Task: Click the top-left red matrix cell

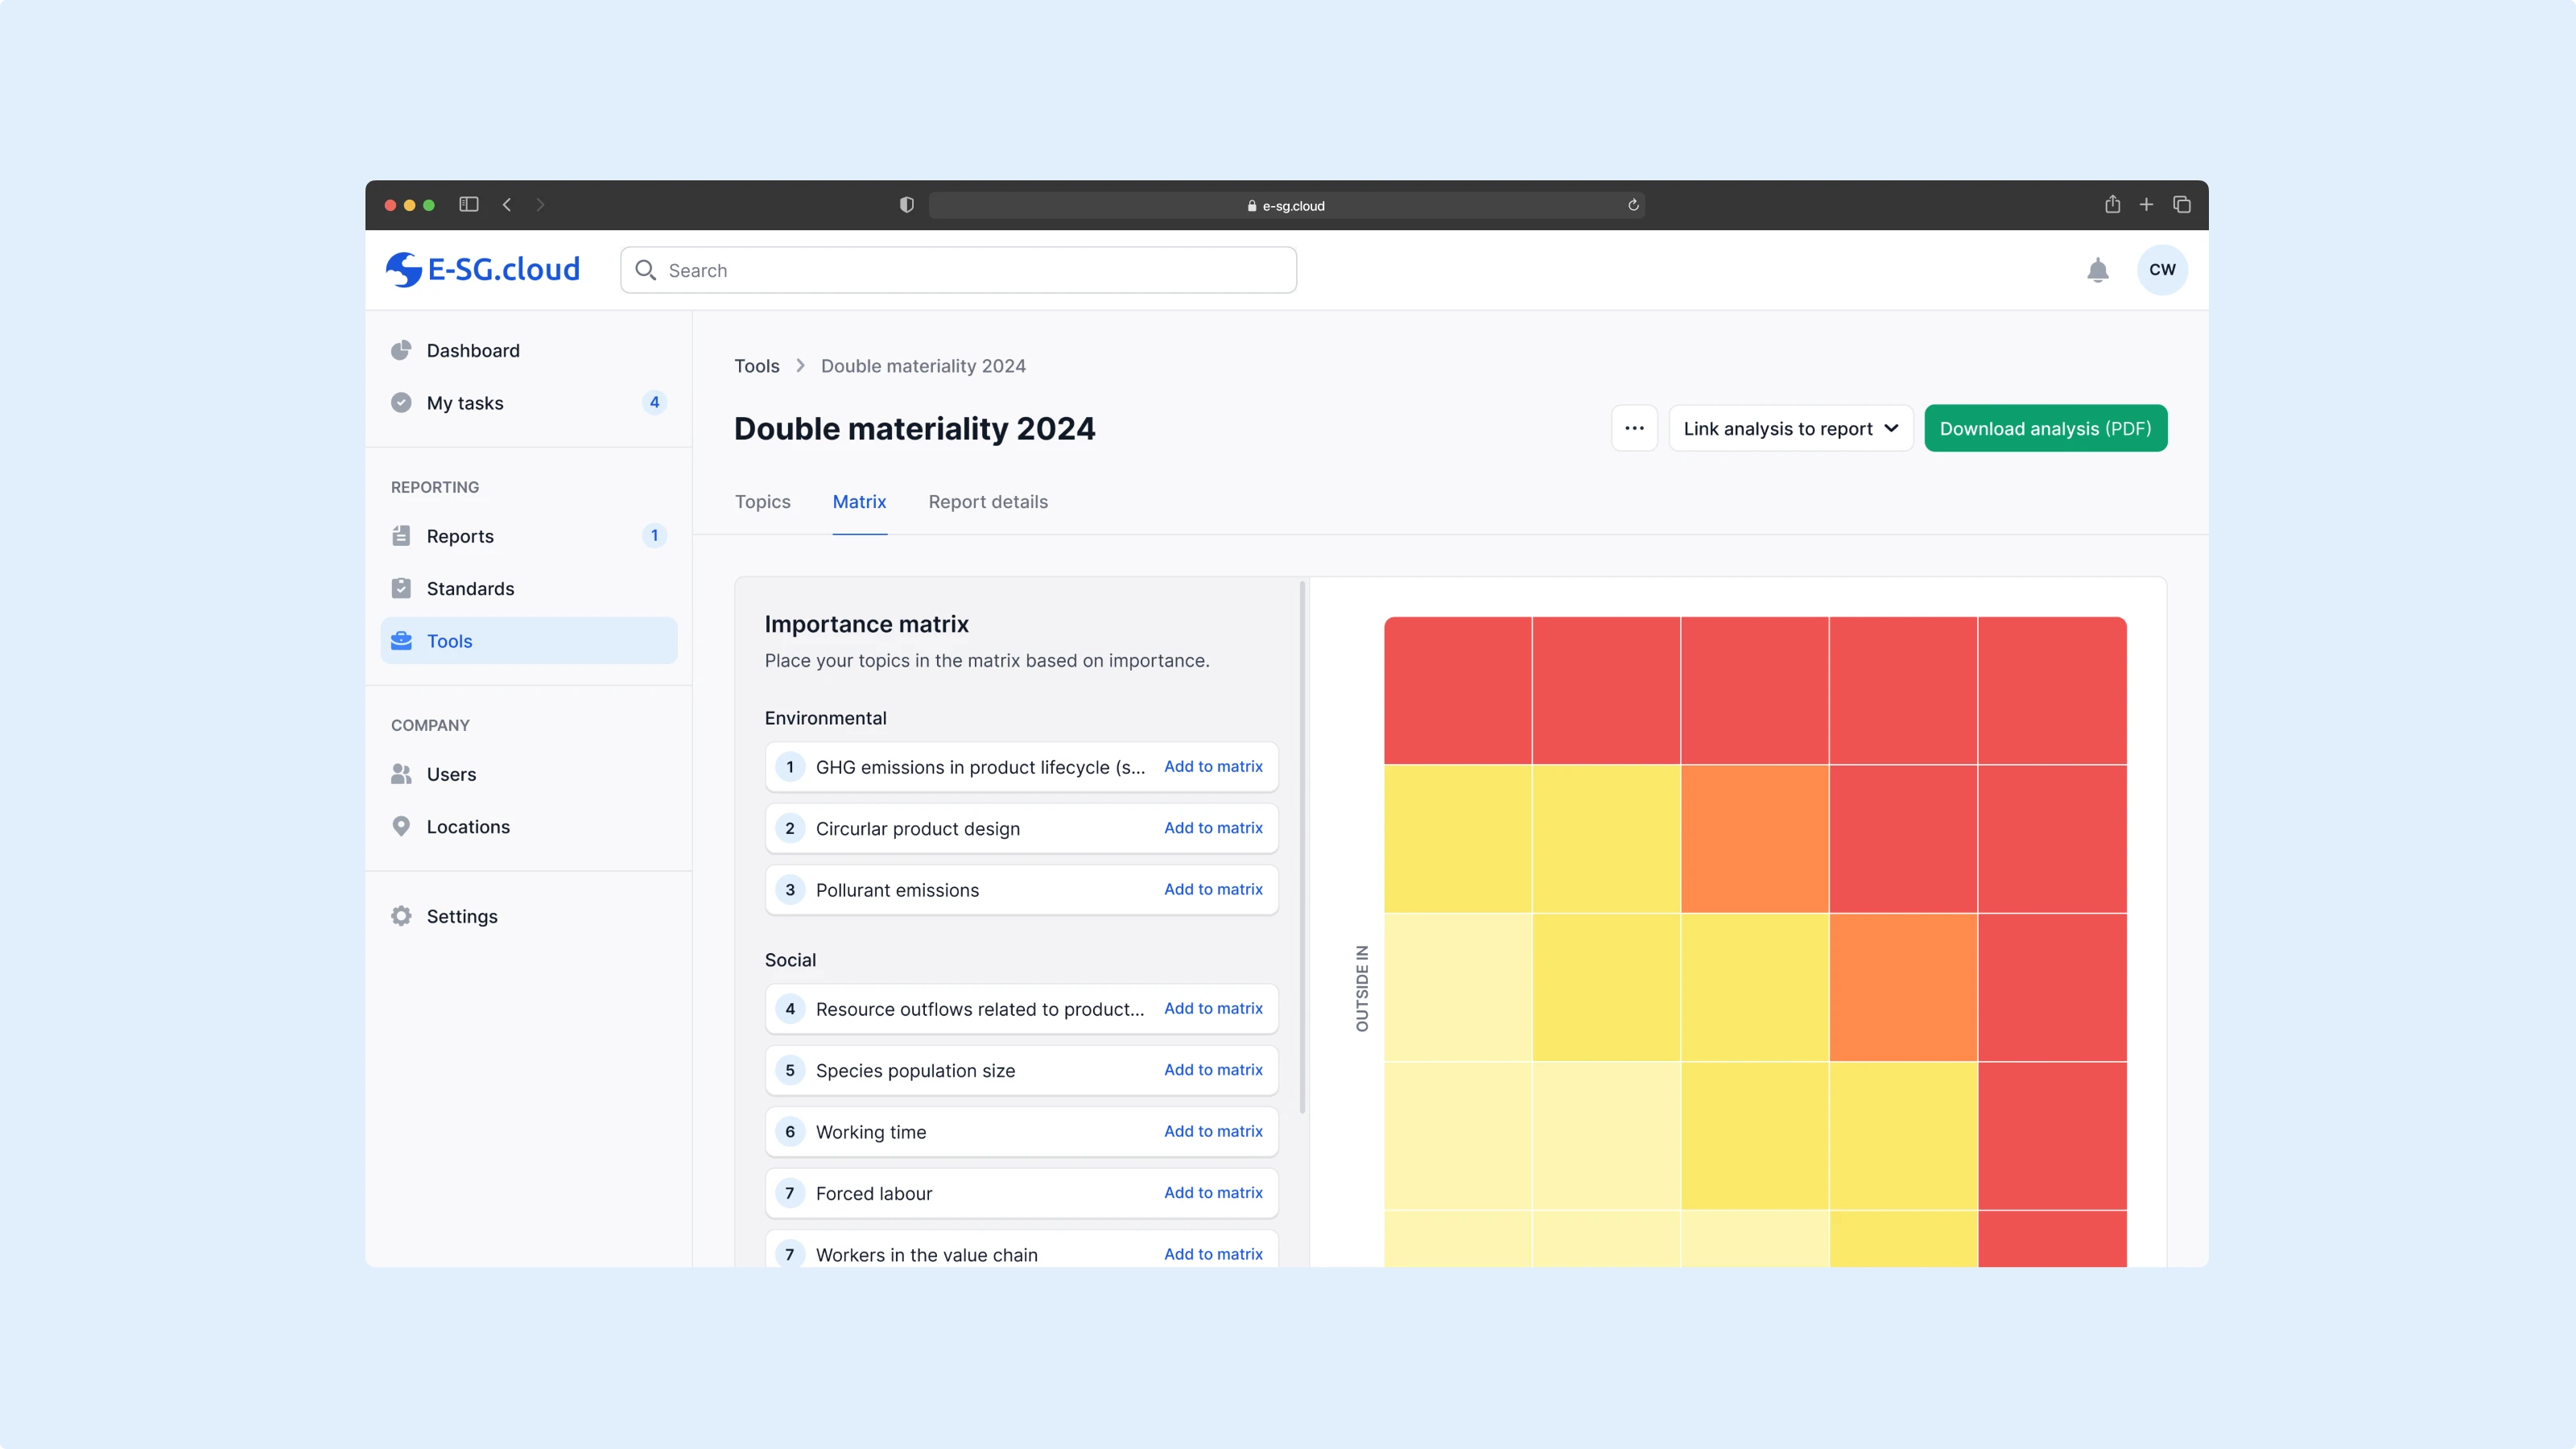Action: (1457, 690)
